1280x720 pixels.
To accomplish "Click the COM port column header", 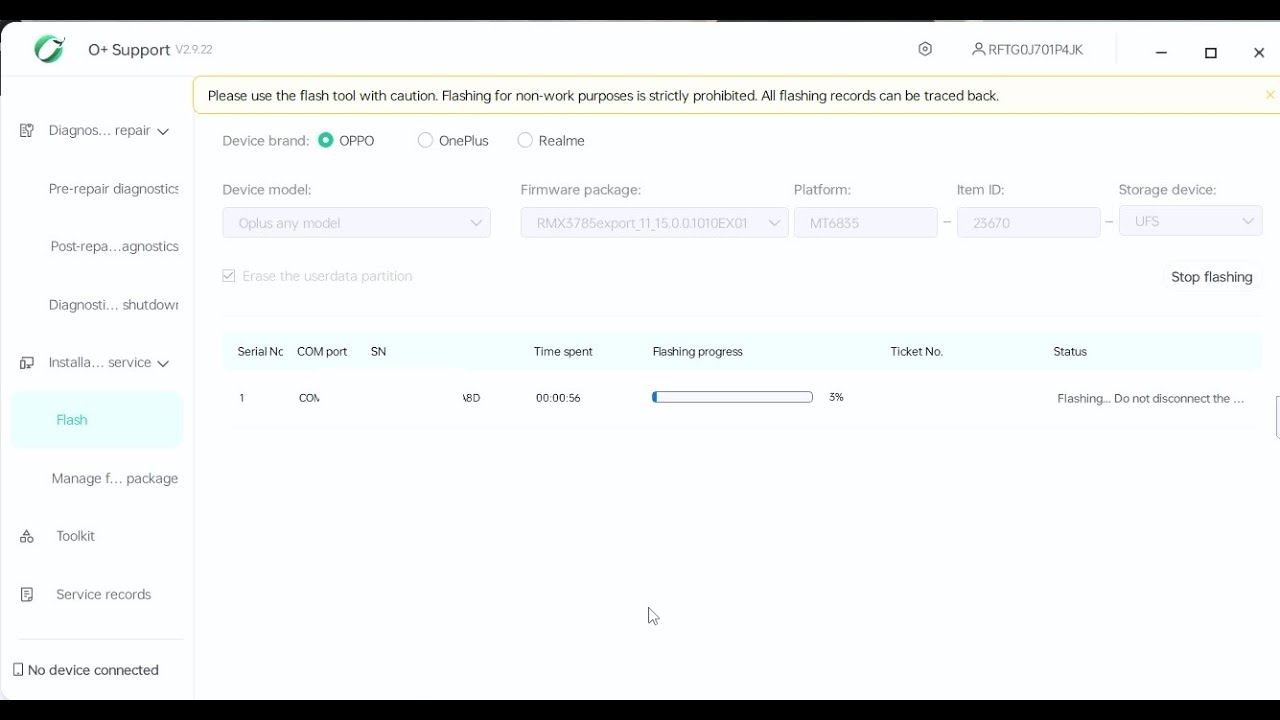I will pyautogui.click(x=322, y=352).
